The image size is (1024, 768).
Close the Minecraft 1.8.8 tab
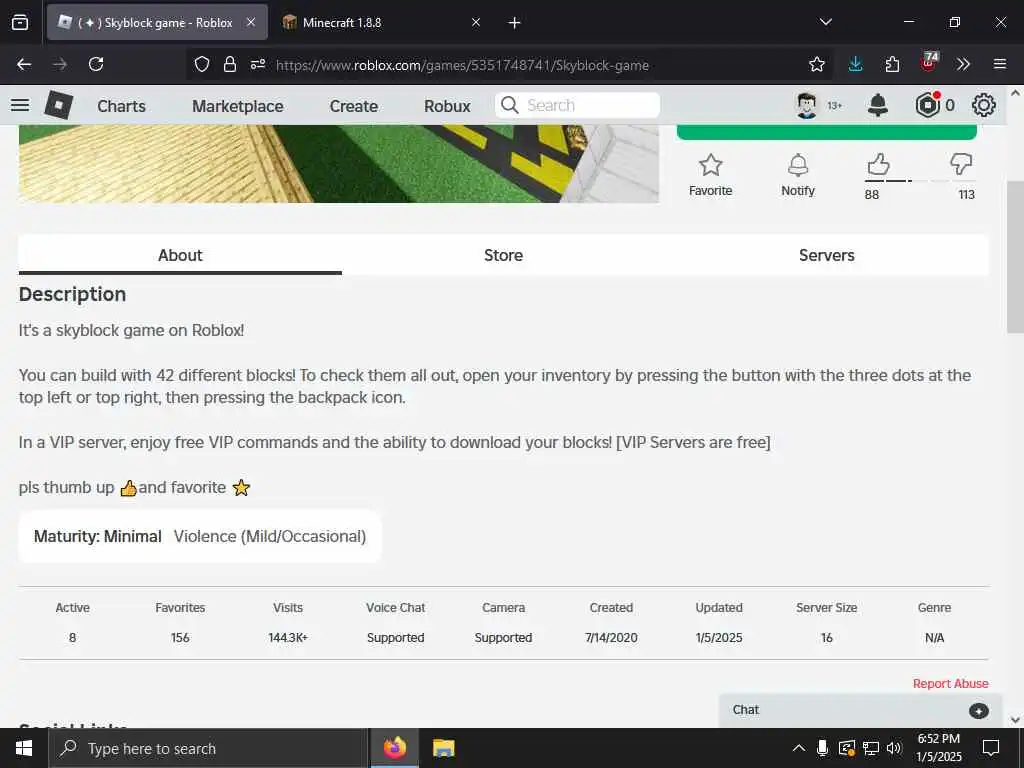pyautogui.click(x=476, y=22)
